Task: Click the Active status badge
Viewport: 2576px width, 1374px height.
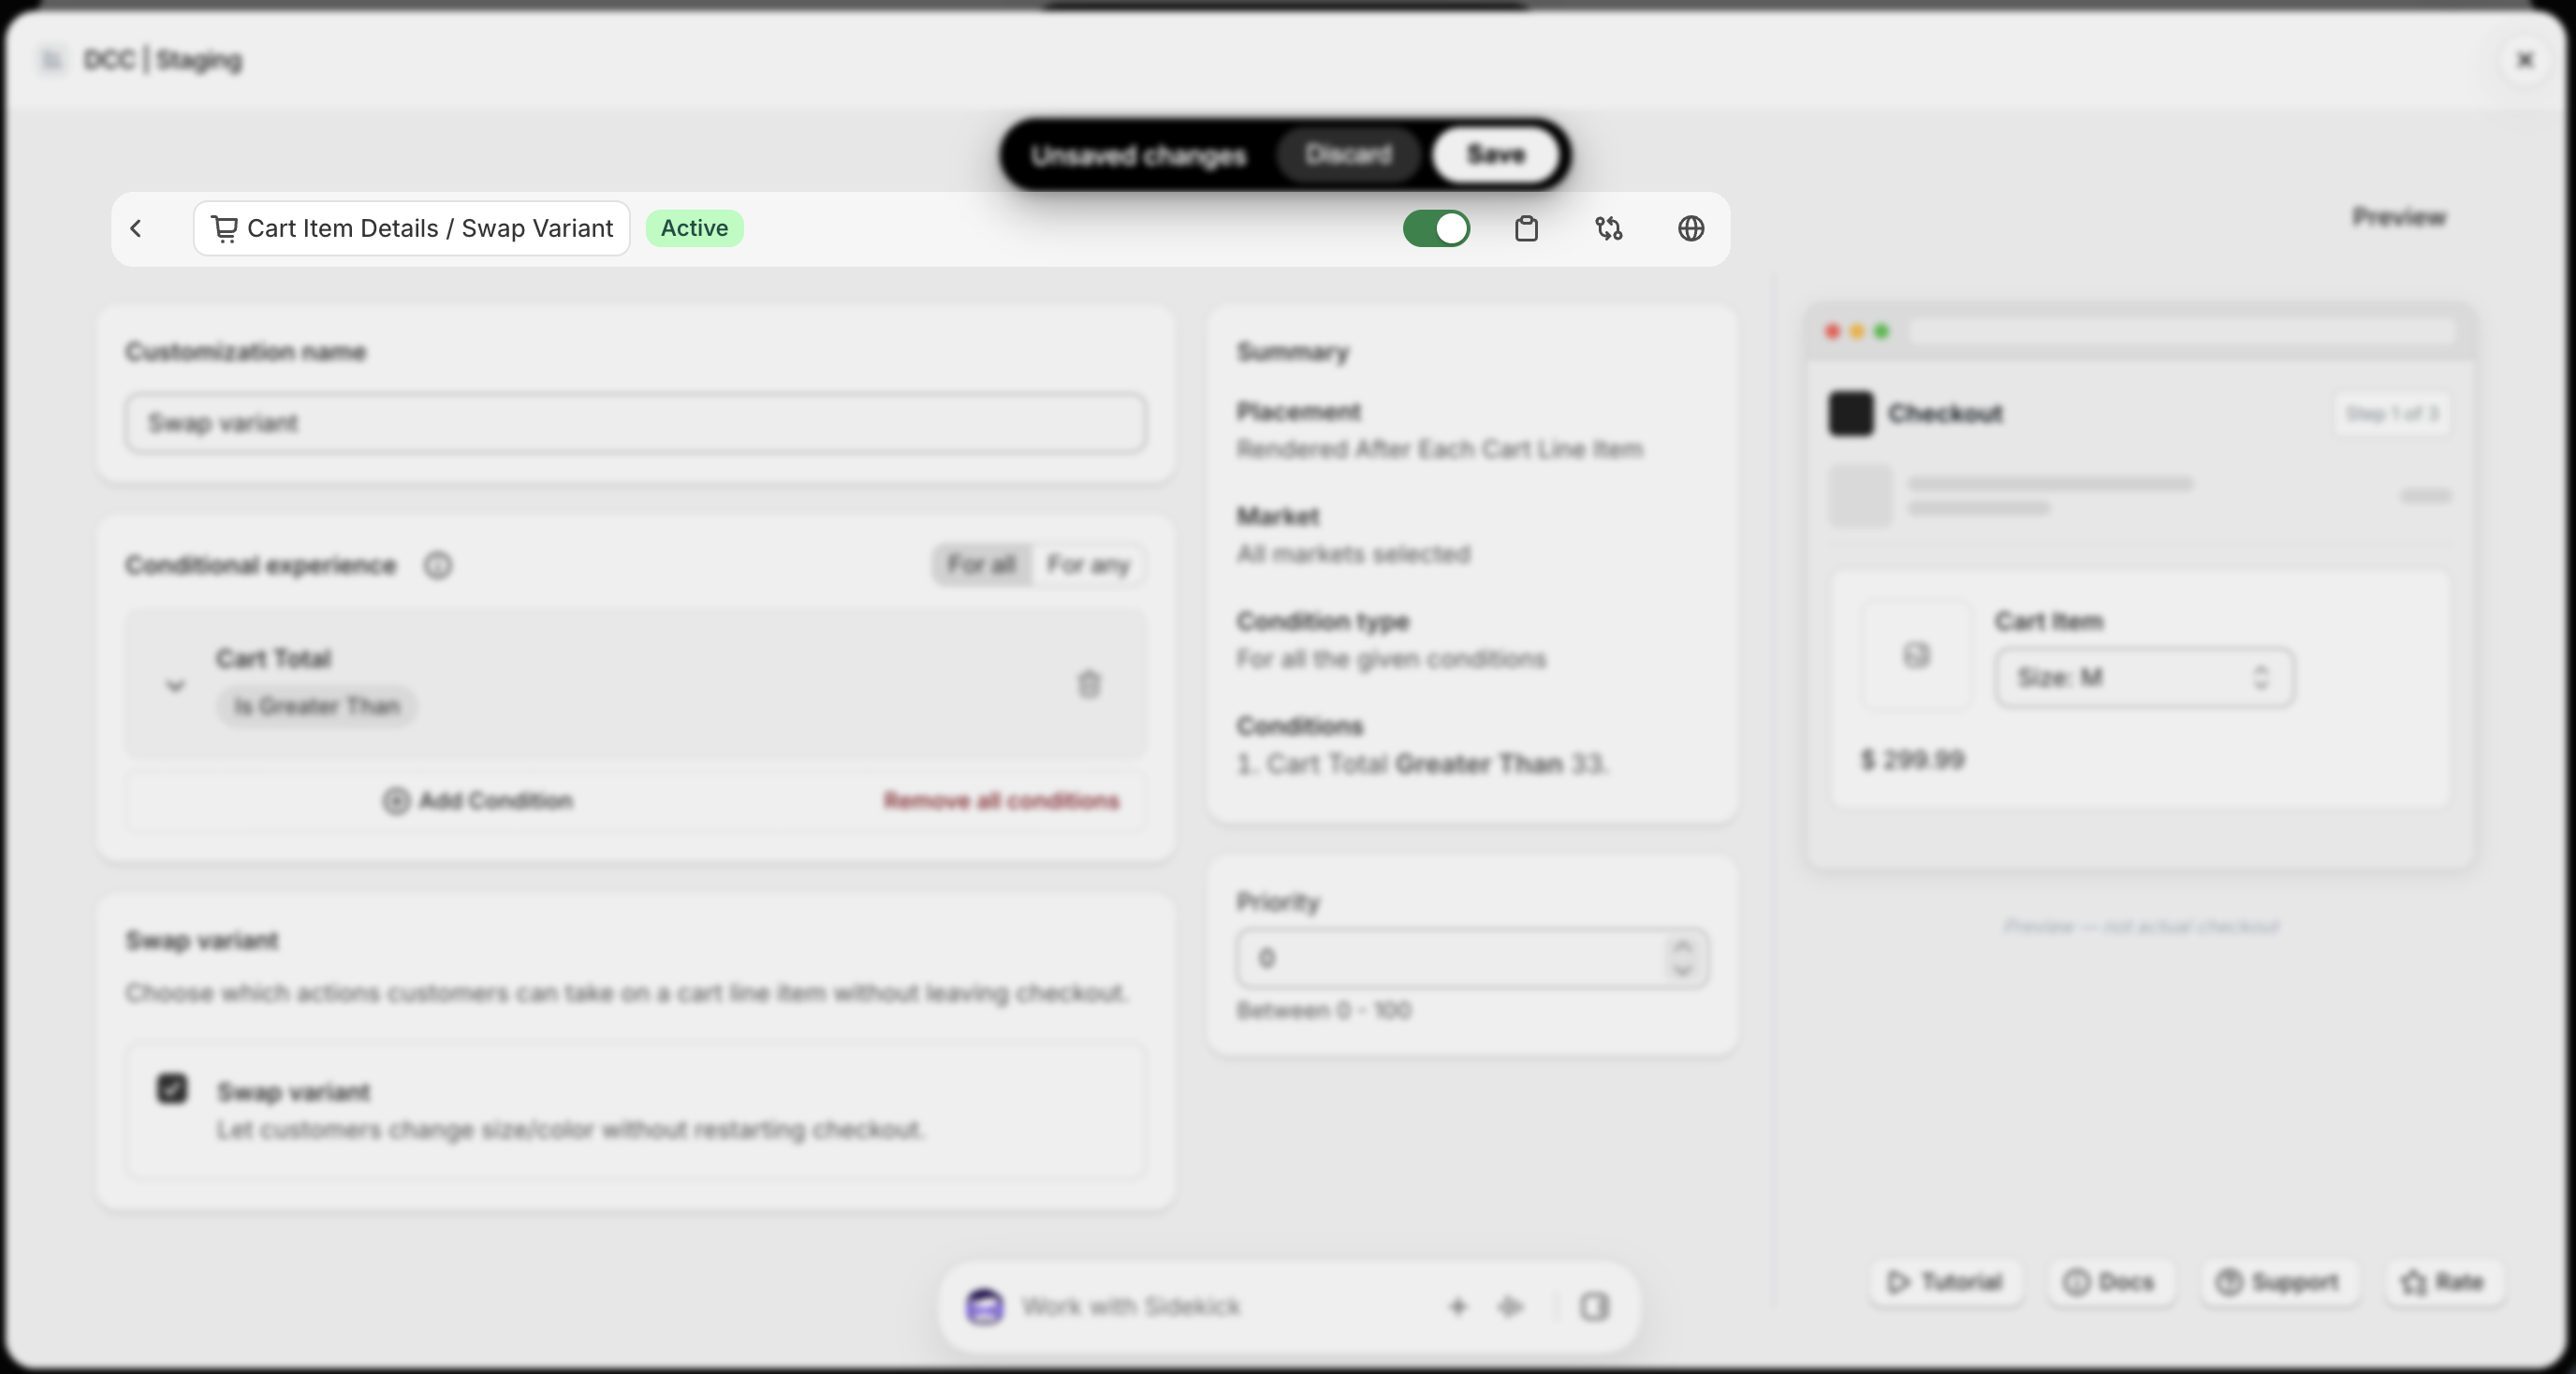Action: (694, 229)
